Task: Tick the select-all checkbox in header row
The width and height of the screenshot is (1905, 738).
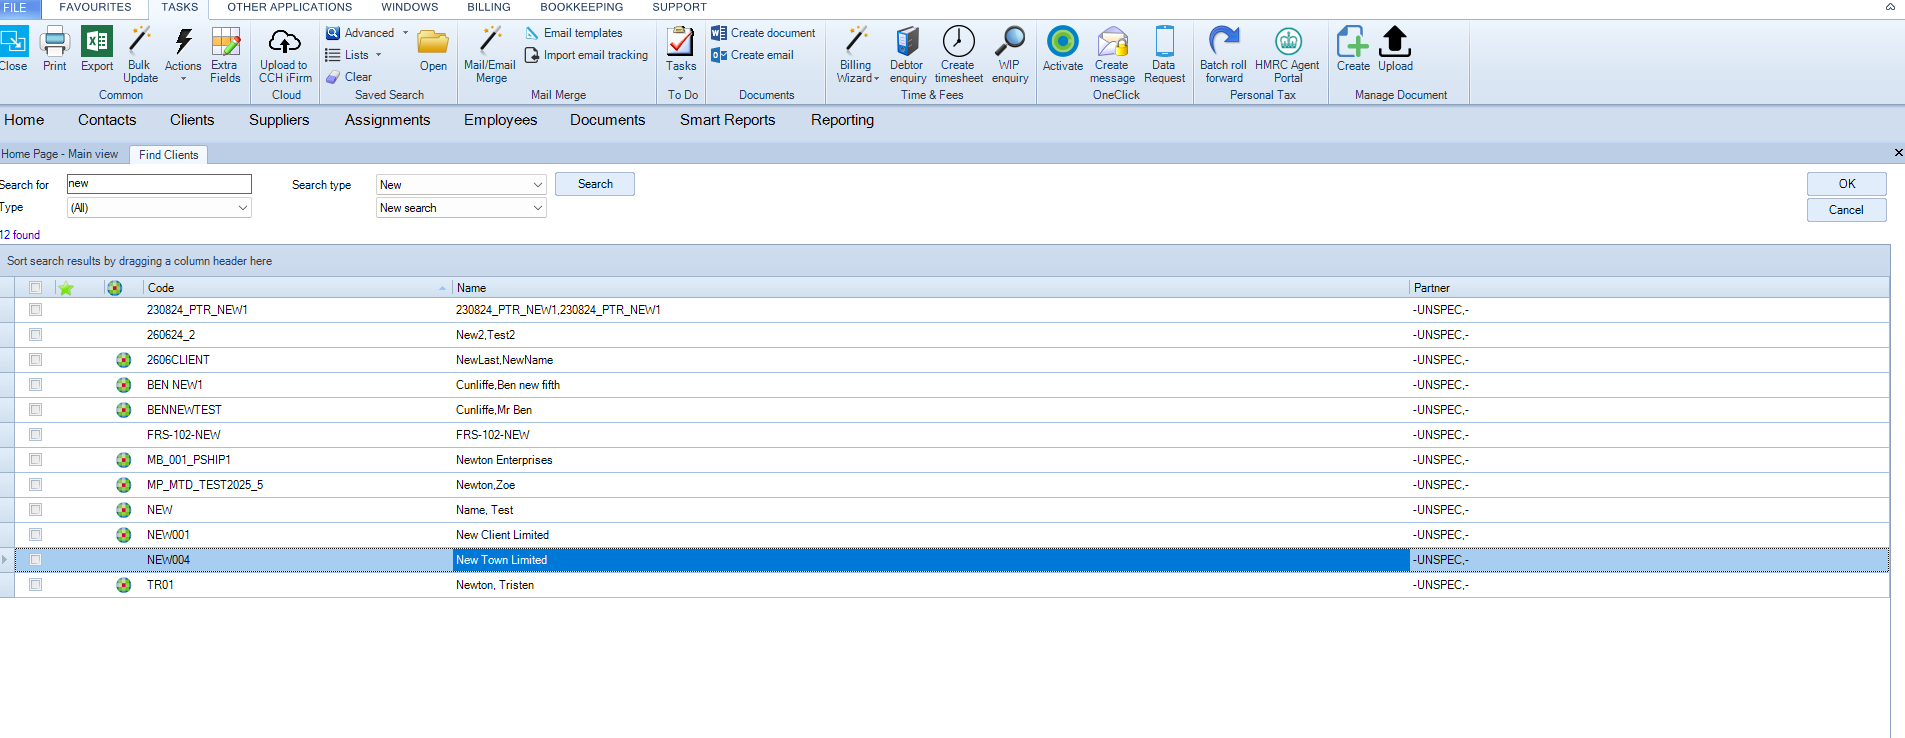Action: tap(35, 288)
